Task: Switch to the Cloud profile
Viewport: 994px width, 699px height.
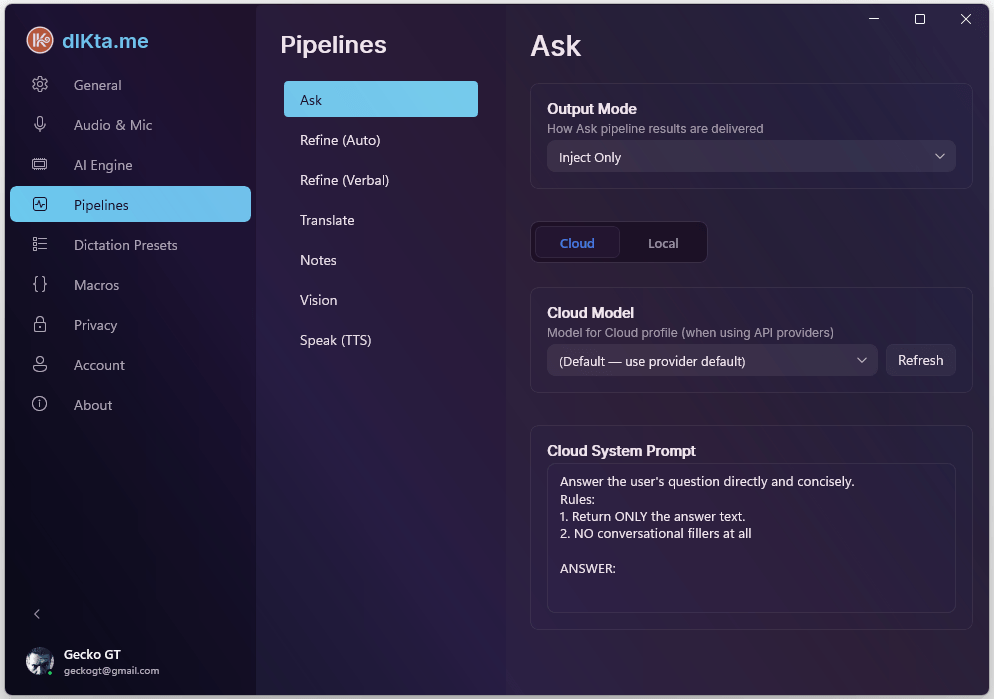Action: tap(577, 242)
